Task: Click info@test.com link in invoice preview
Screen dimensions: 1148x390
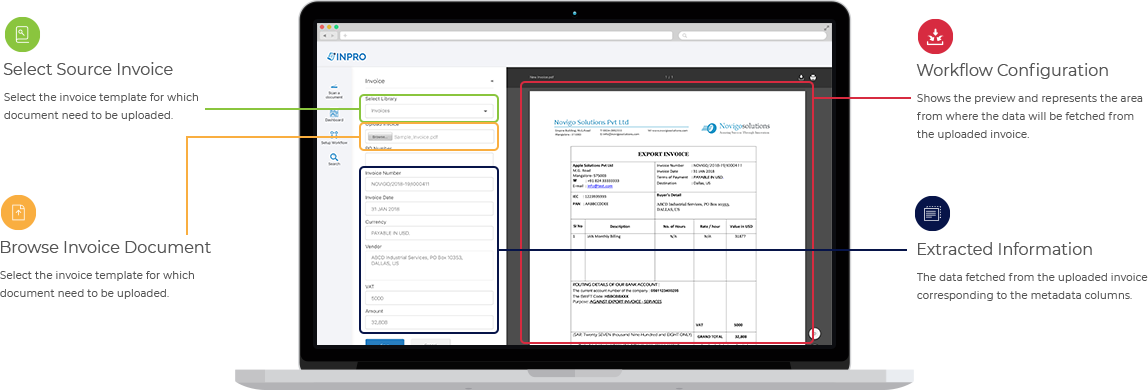Action: (599, 186)
